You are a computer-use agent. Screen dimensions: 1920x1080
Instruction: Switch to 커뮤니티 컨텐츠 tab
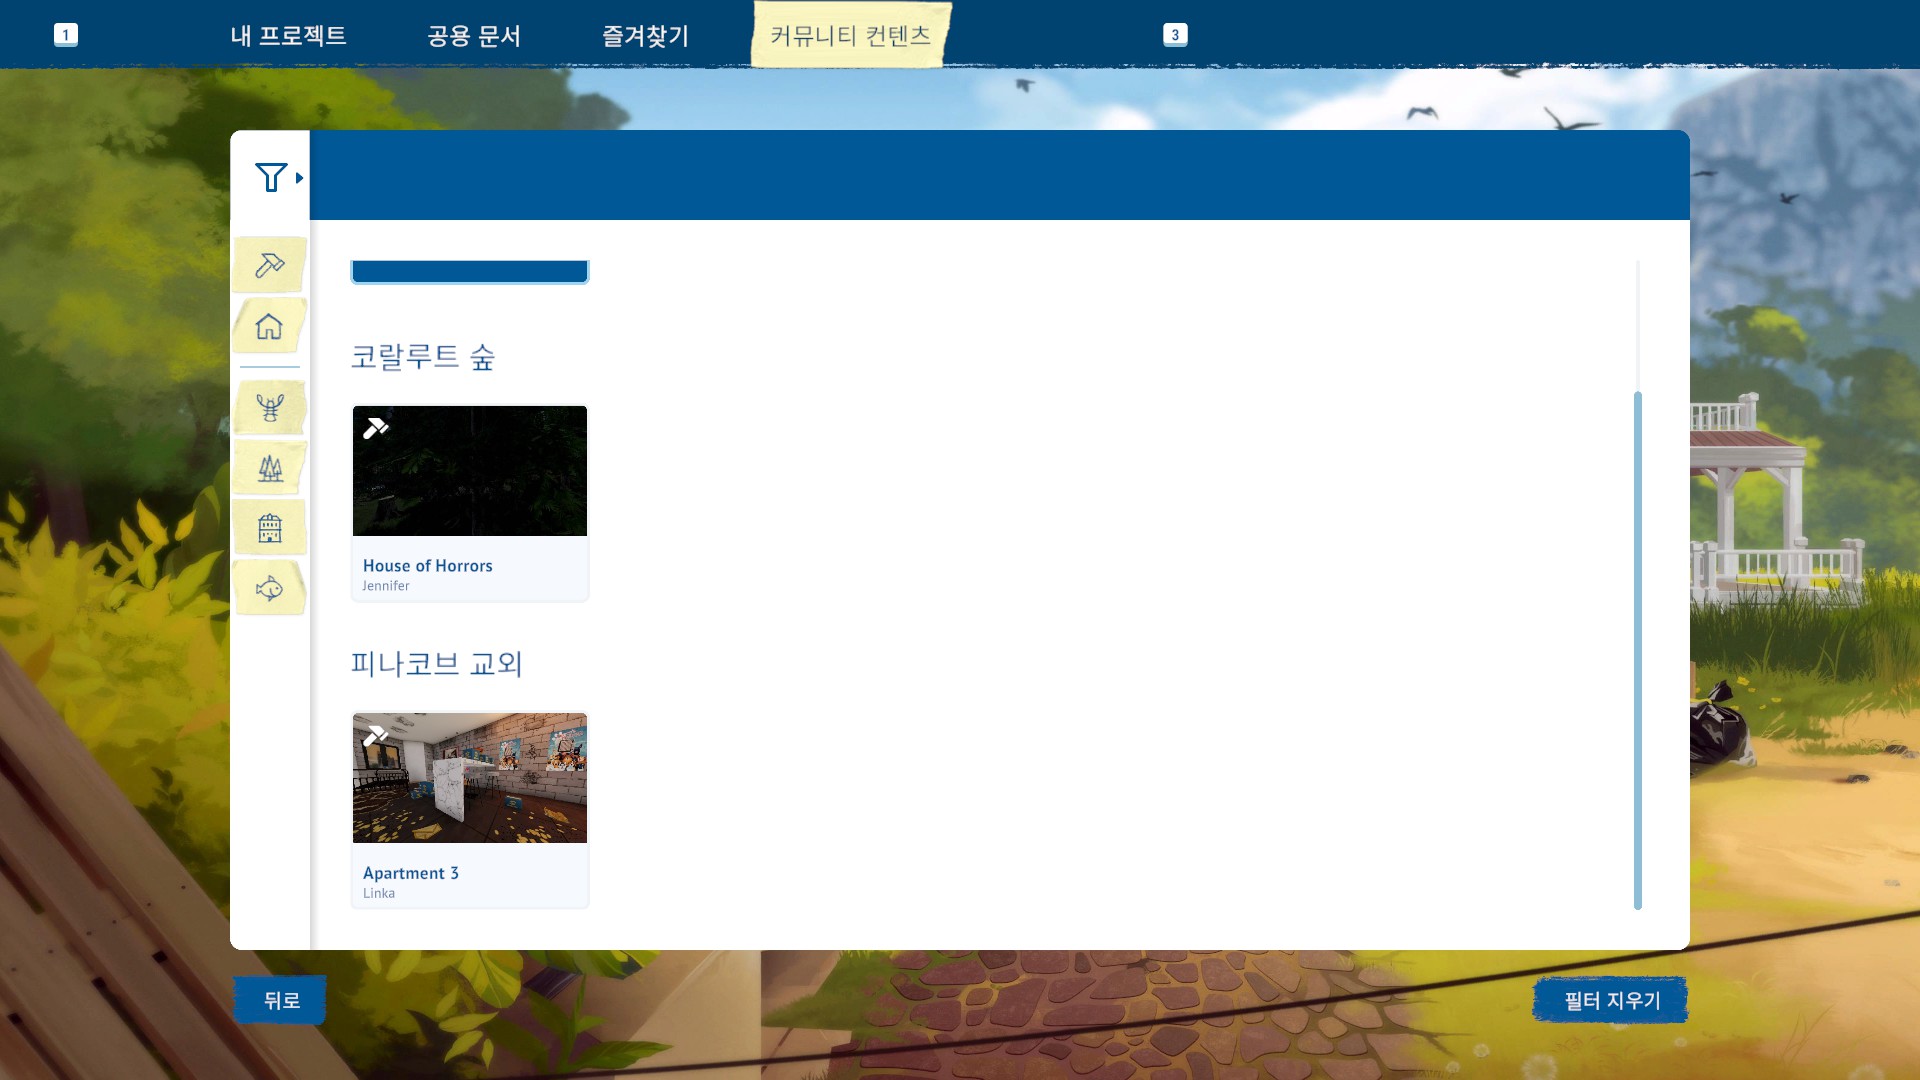click(x=851, y=35)
